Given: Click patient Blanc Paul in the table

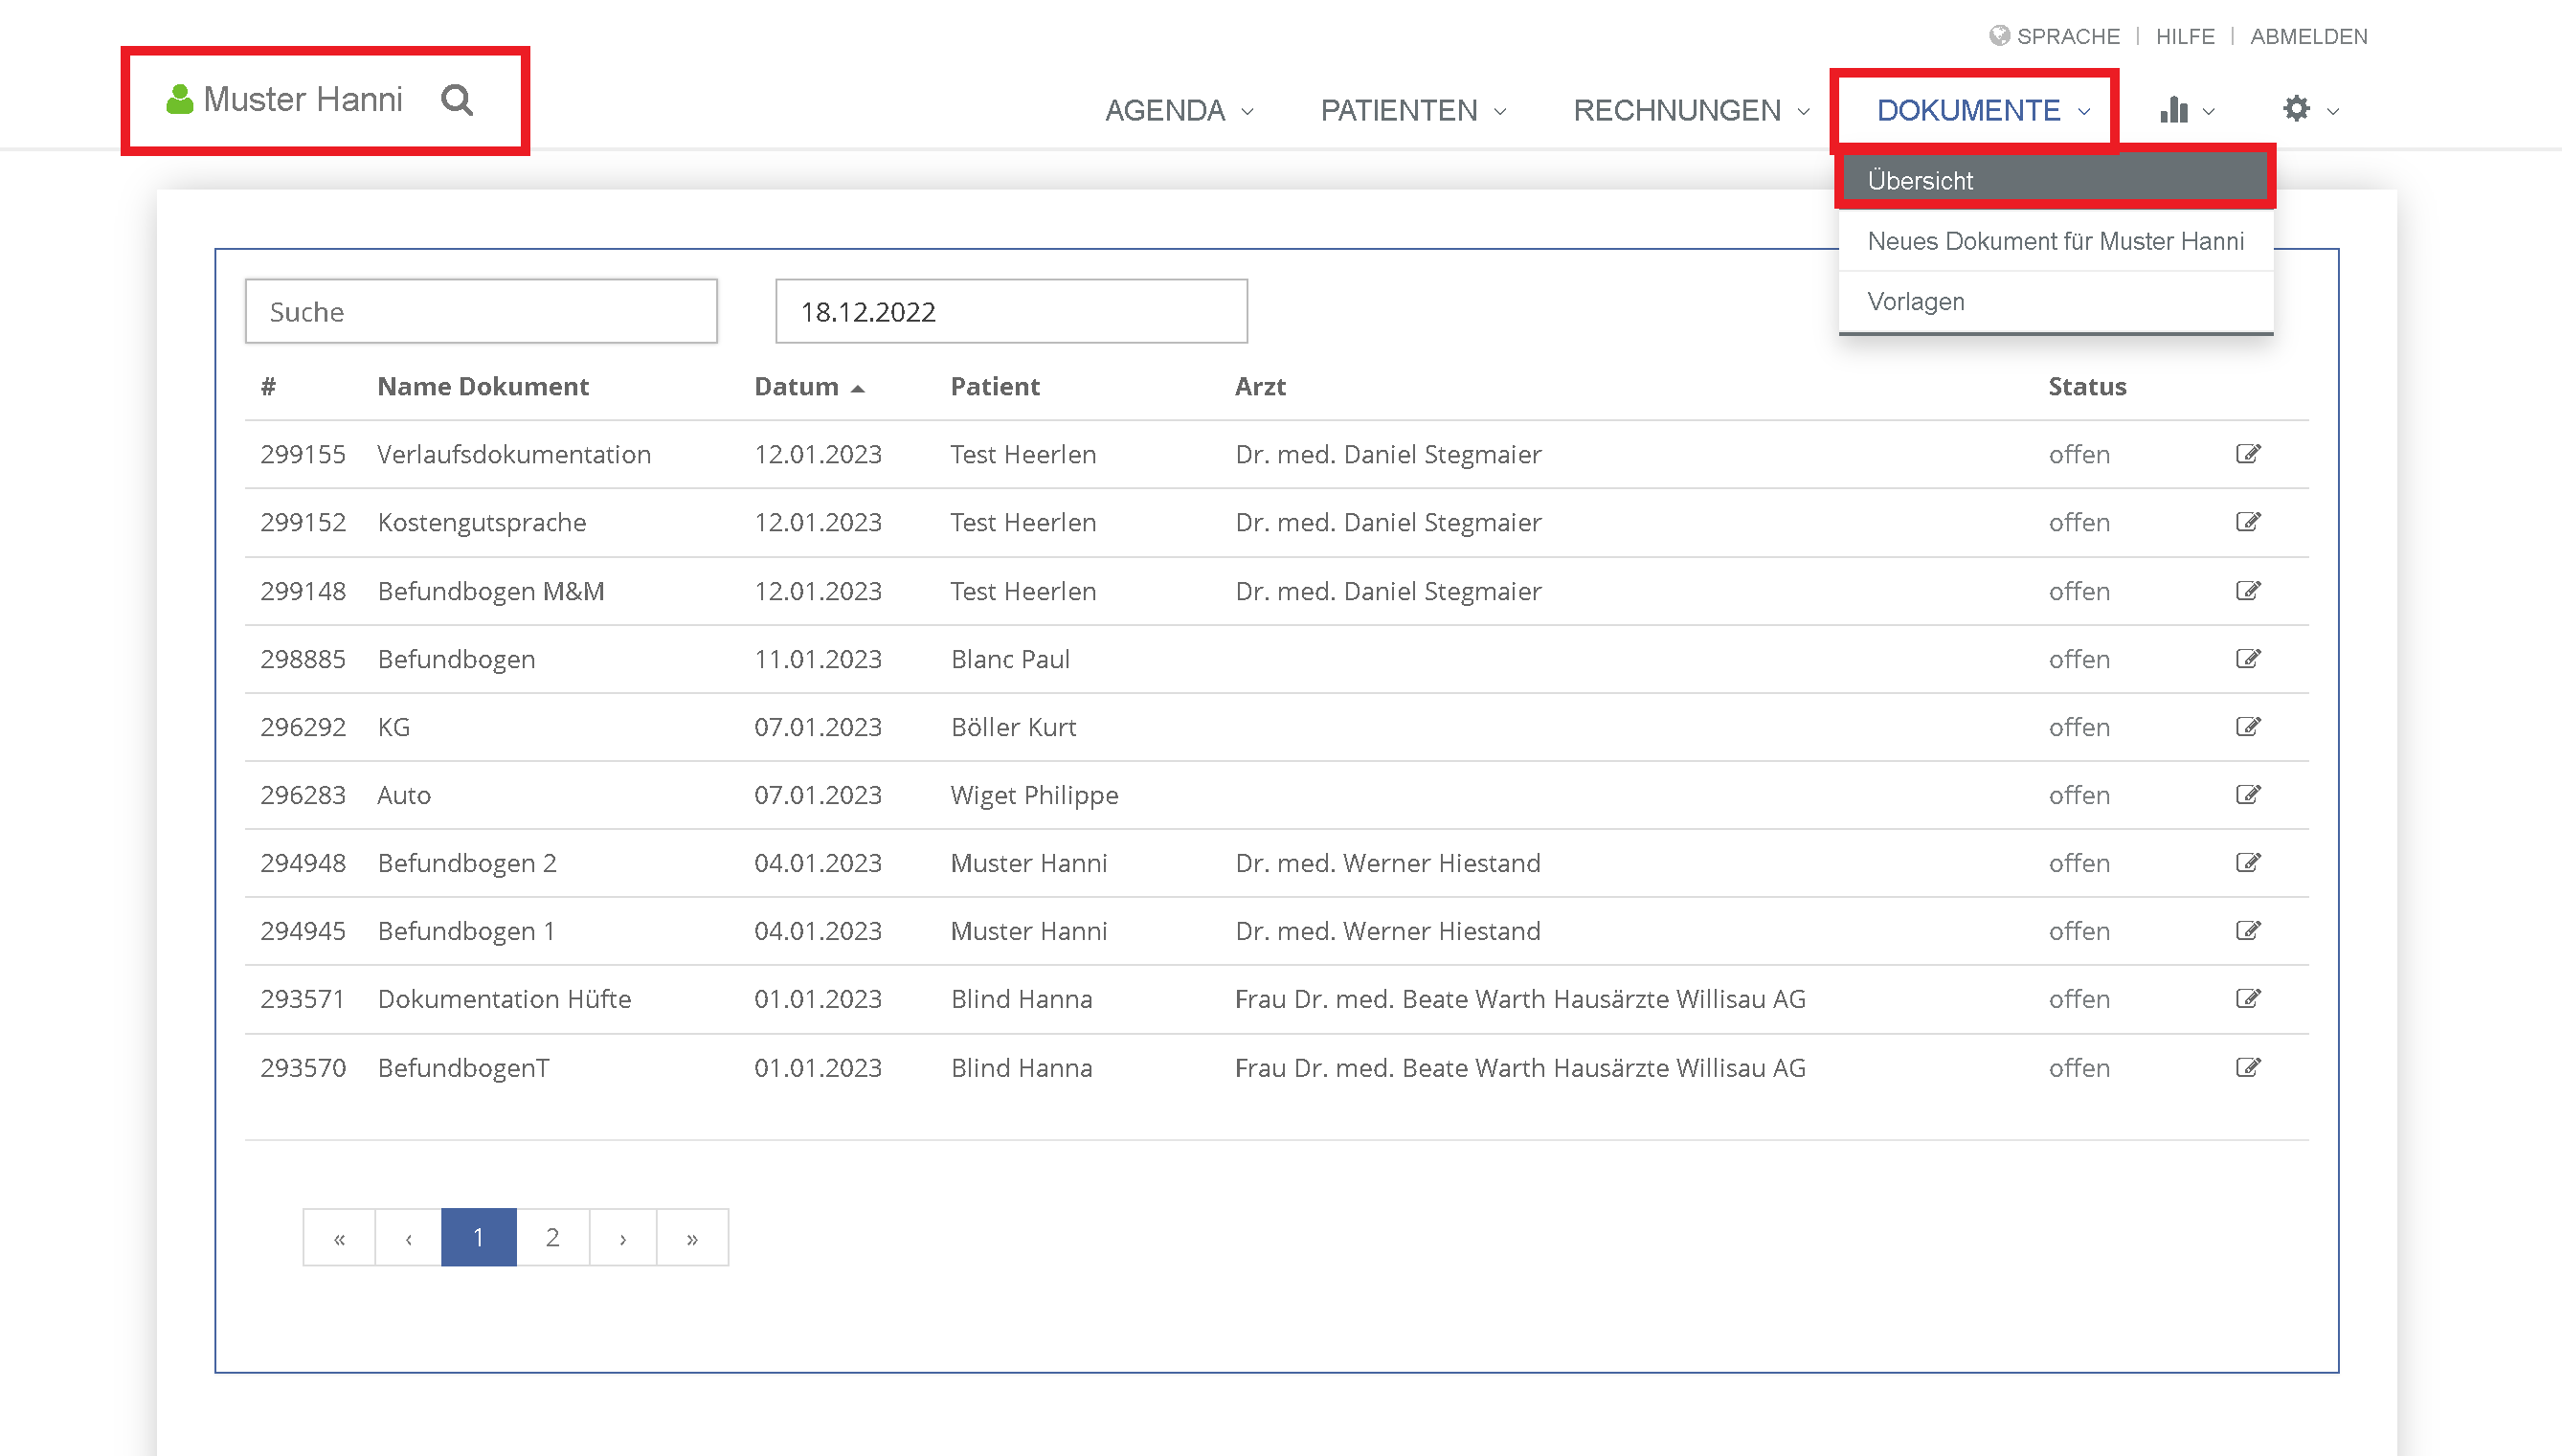Looking at the screenshot, I should tap(1010, 659).
